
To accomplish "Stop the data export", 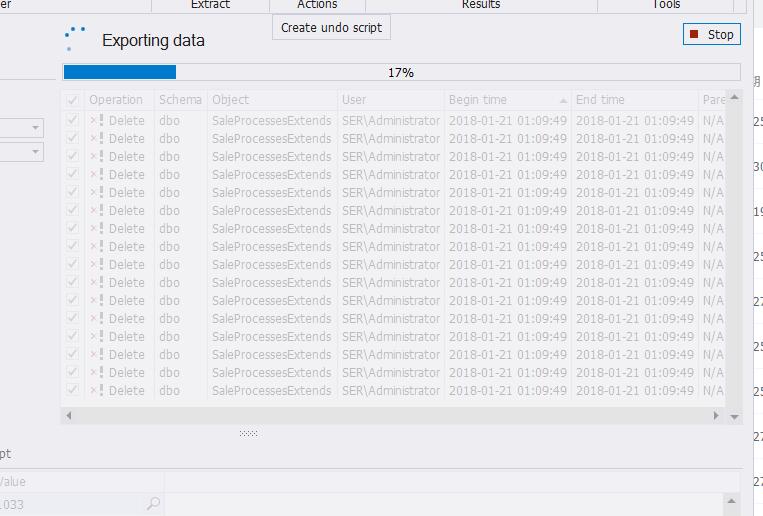I will [x=711, y=35].
